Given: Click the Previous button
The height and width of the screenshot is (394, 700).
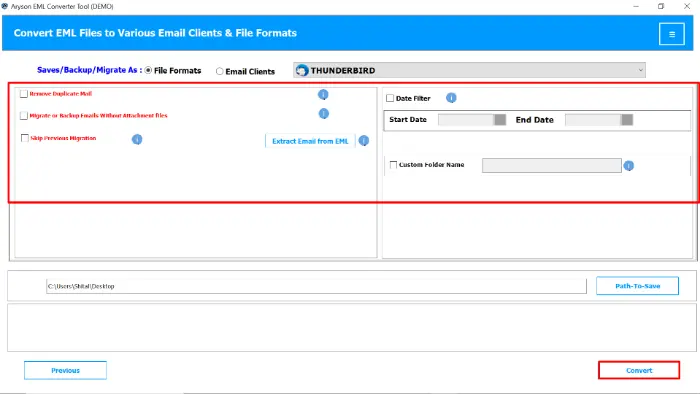Looking at the screenshot, I should [x=65, y=370].
